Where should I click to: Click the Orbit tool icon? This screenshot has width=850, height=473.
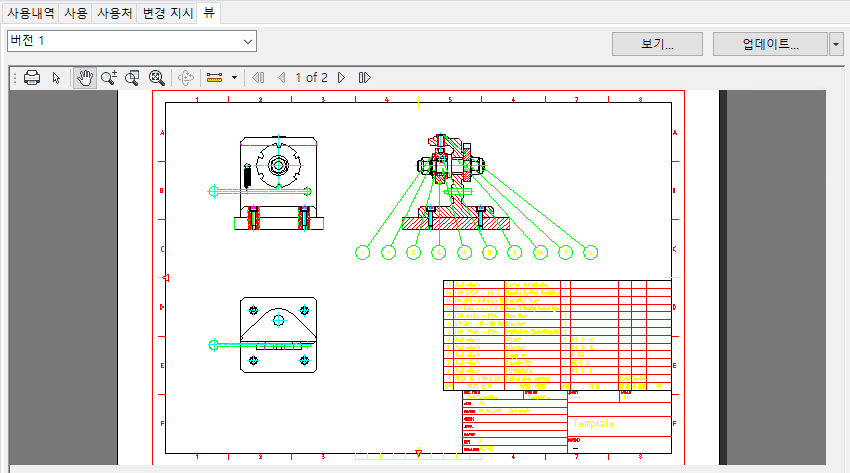186,78
